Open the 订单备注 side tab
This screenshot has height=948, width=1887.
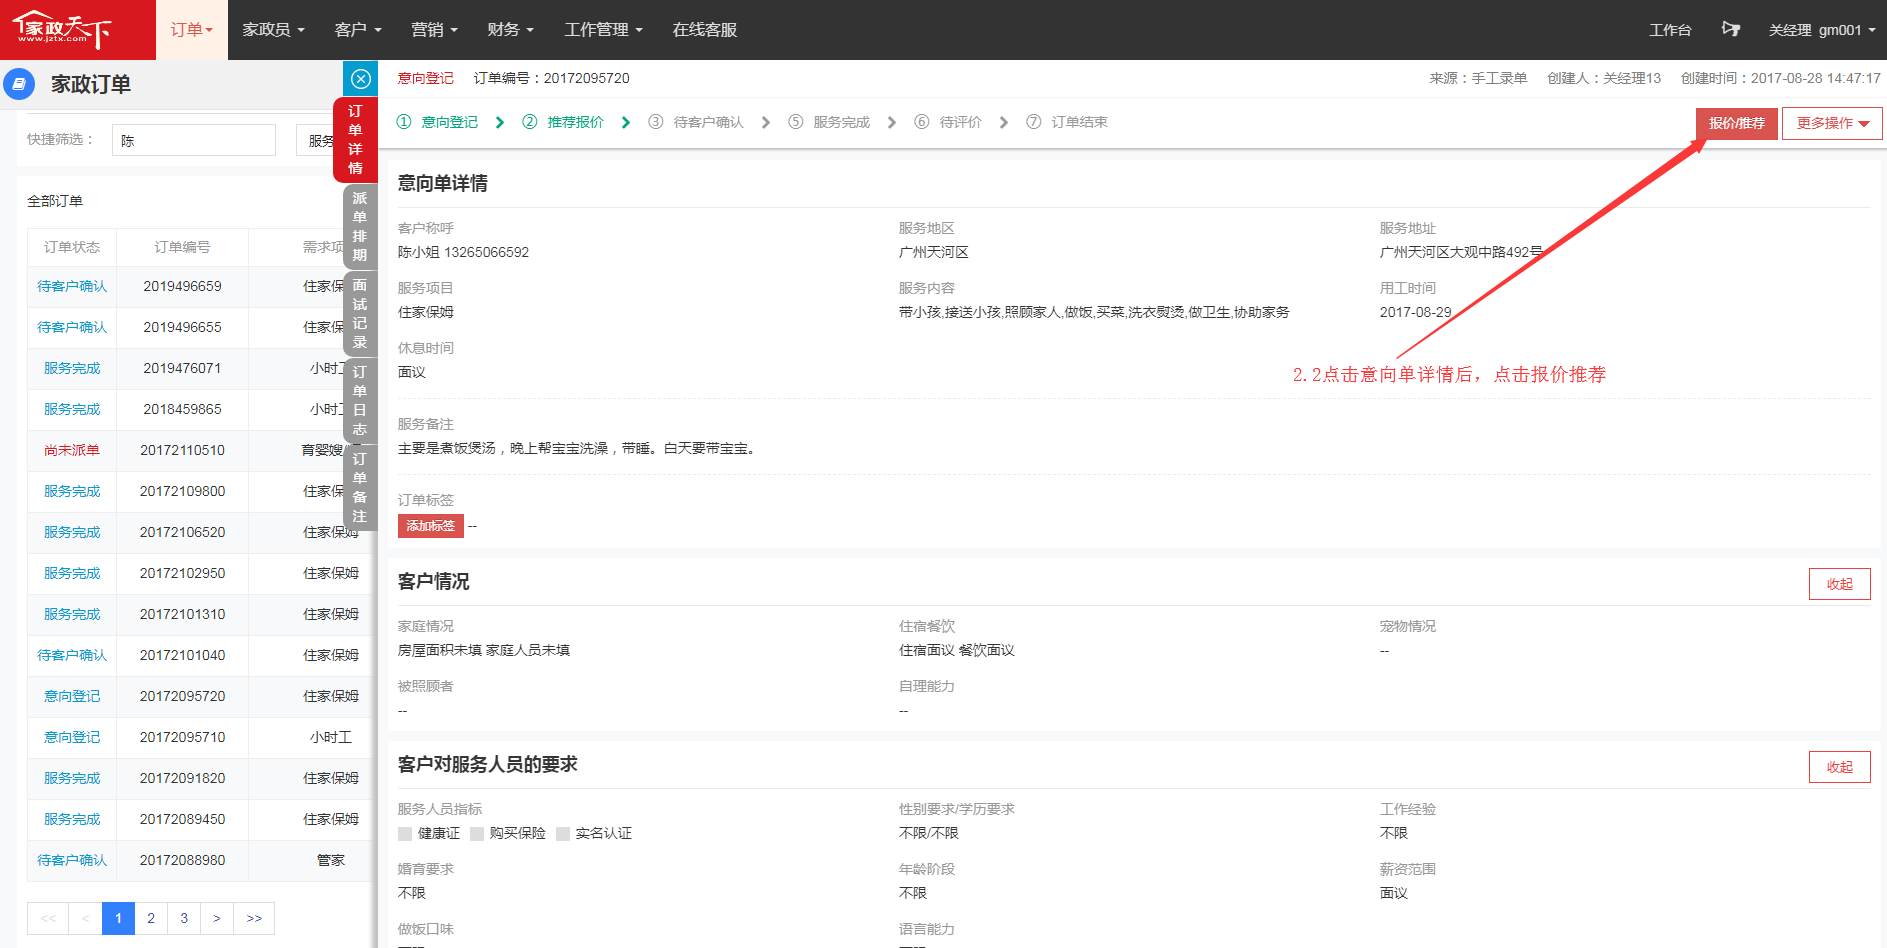[x=360, y=488]
